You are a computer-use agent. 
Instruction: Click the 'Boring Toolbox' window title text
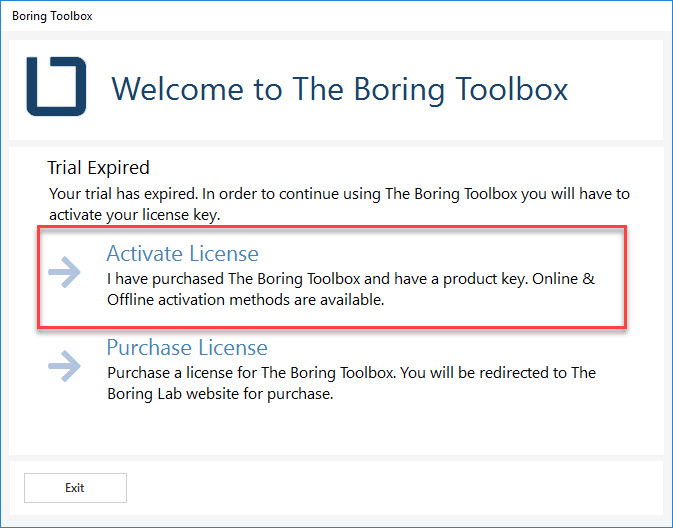click(52, 16)
